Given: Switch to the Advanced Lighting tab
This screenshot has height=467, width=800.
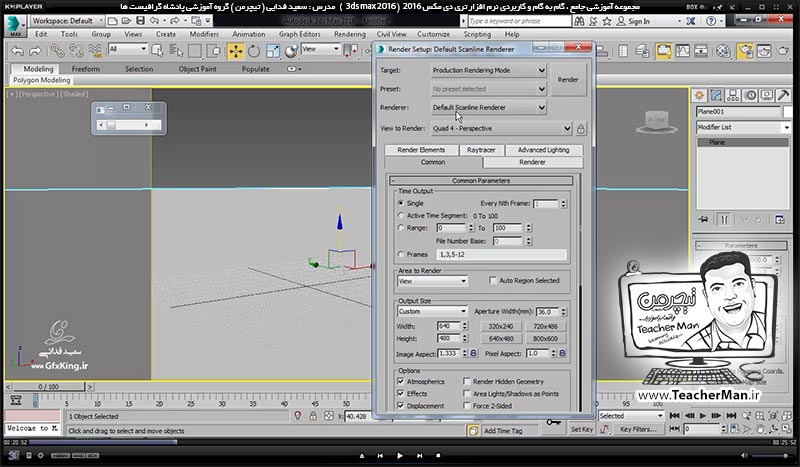Looking at the screenshot, I should click(x=543, y=150).
